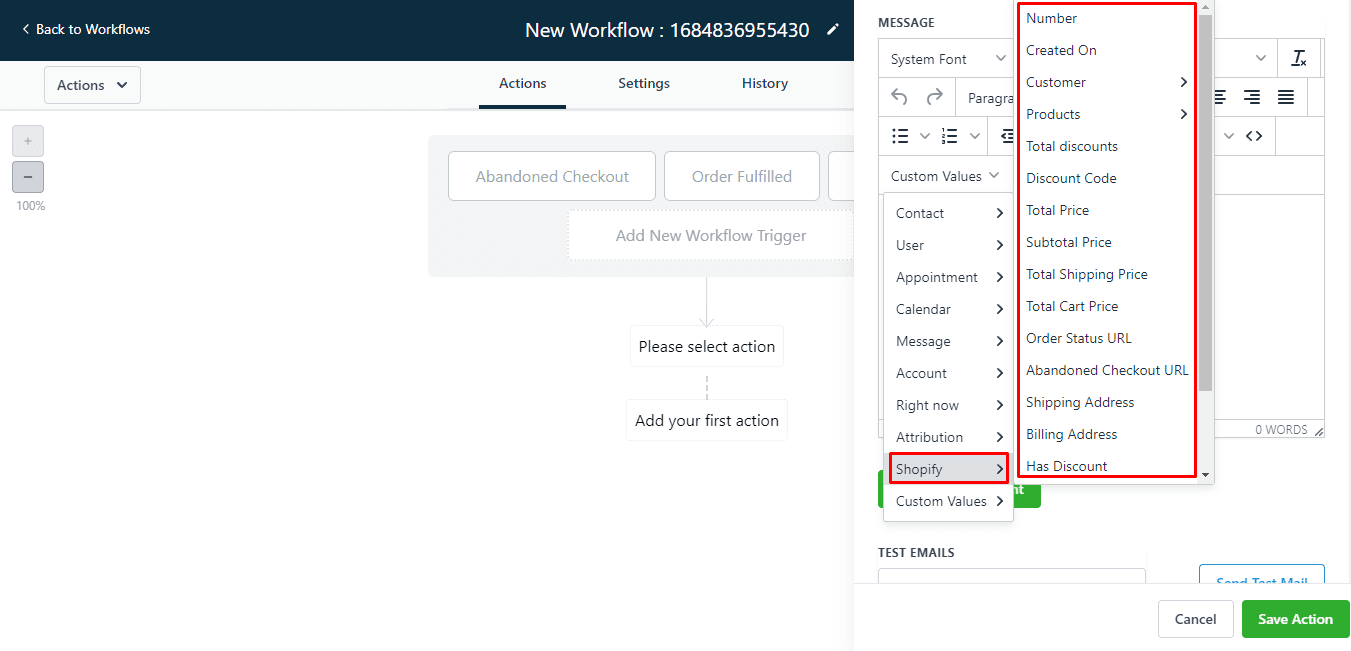Open the User submenu
Image resolution: width=1351 pixels, height=651 pixels.
[948, 245]
